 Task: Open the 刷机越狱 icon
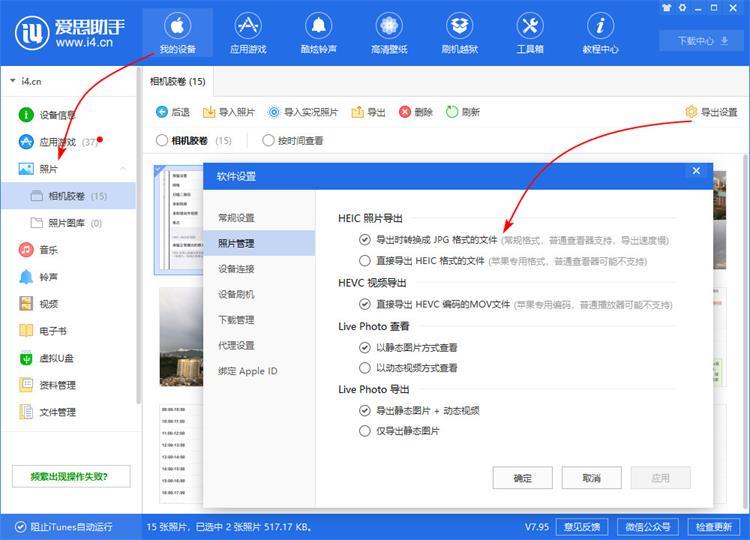pos(459,26)
